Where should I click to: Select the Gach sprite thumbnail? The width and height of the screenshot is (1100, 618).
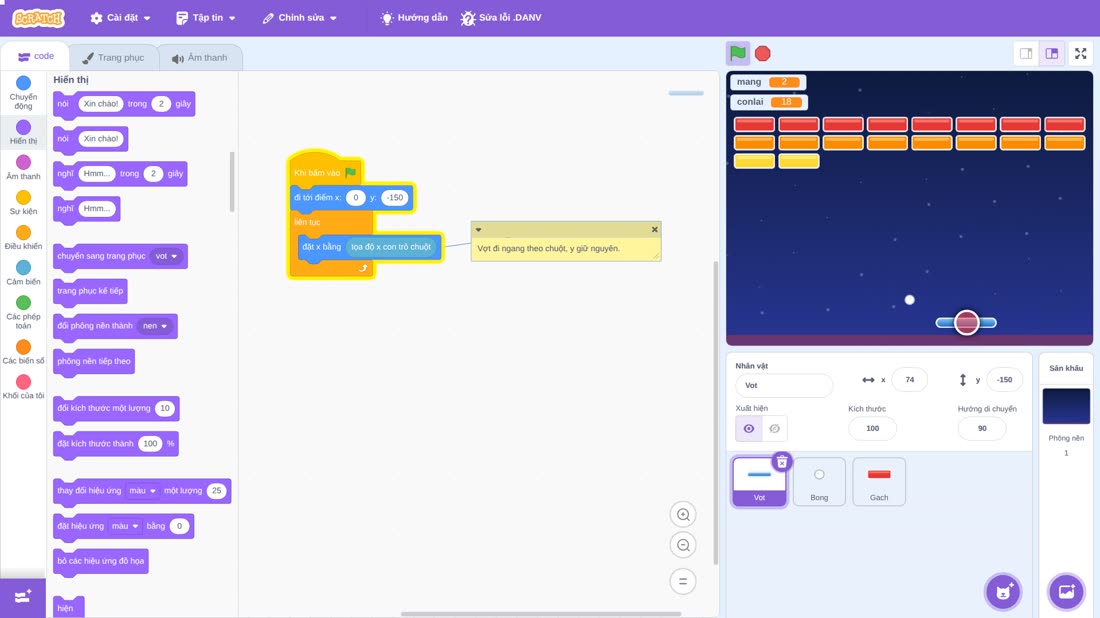click(879, 481)
